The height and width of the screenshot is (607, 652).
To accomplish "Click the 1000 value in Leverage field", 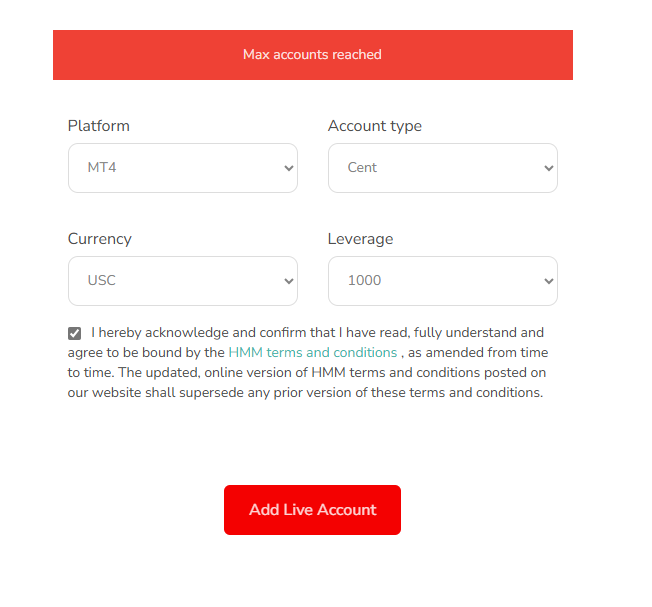I will pyautogui.click(x=364, y=281).
